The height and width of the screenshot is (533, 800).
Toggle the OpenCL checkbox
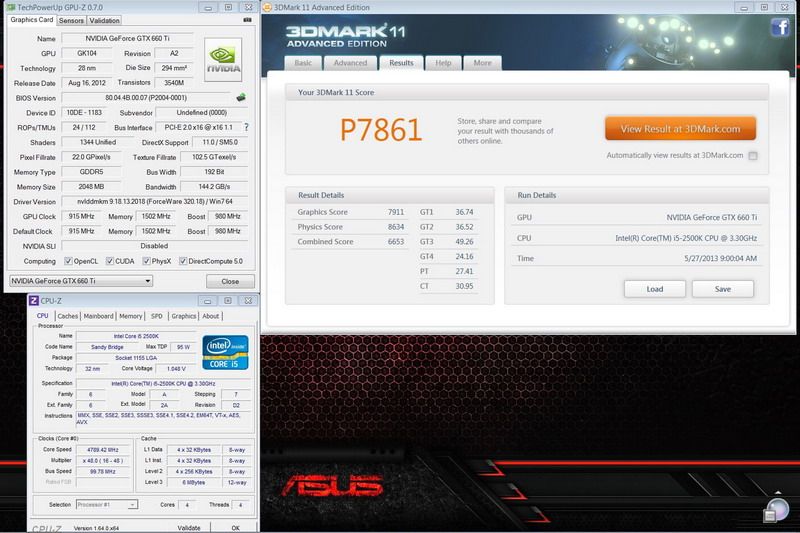click(x=69, y=261)
